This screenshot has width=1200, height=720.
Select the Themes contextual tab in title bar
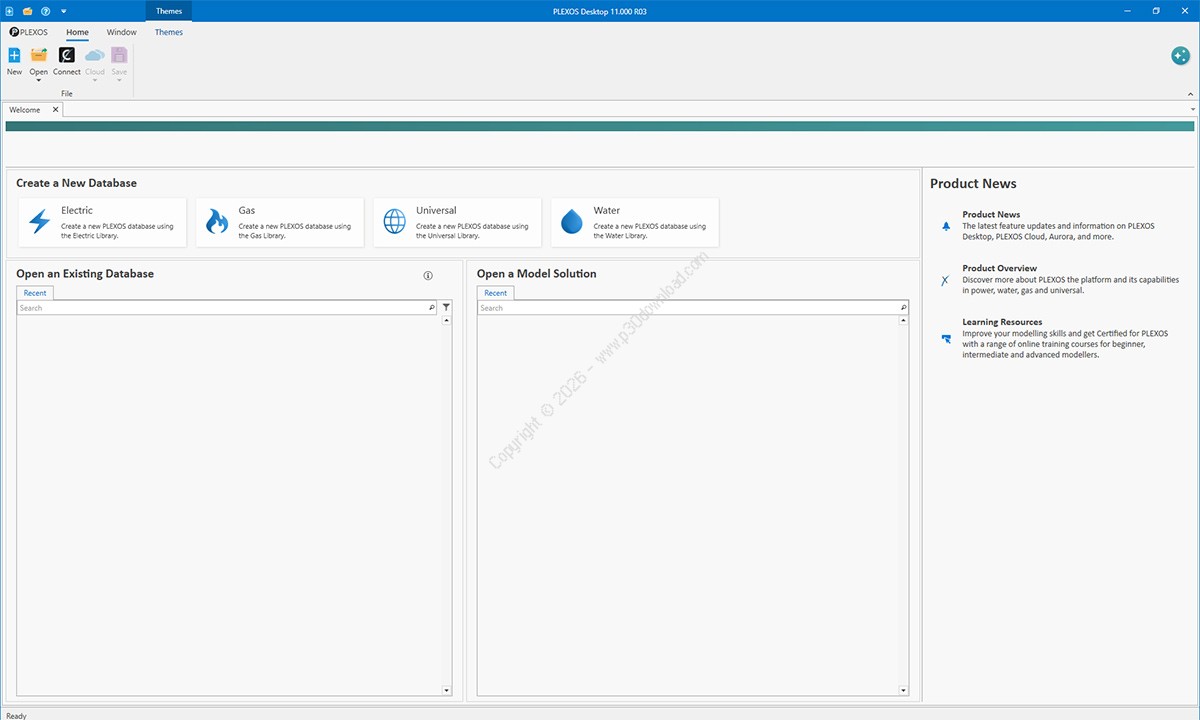[169, 11]
